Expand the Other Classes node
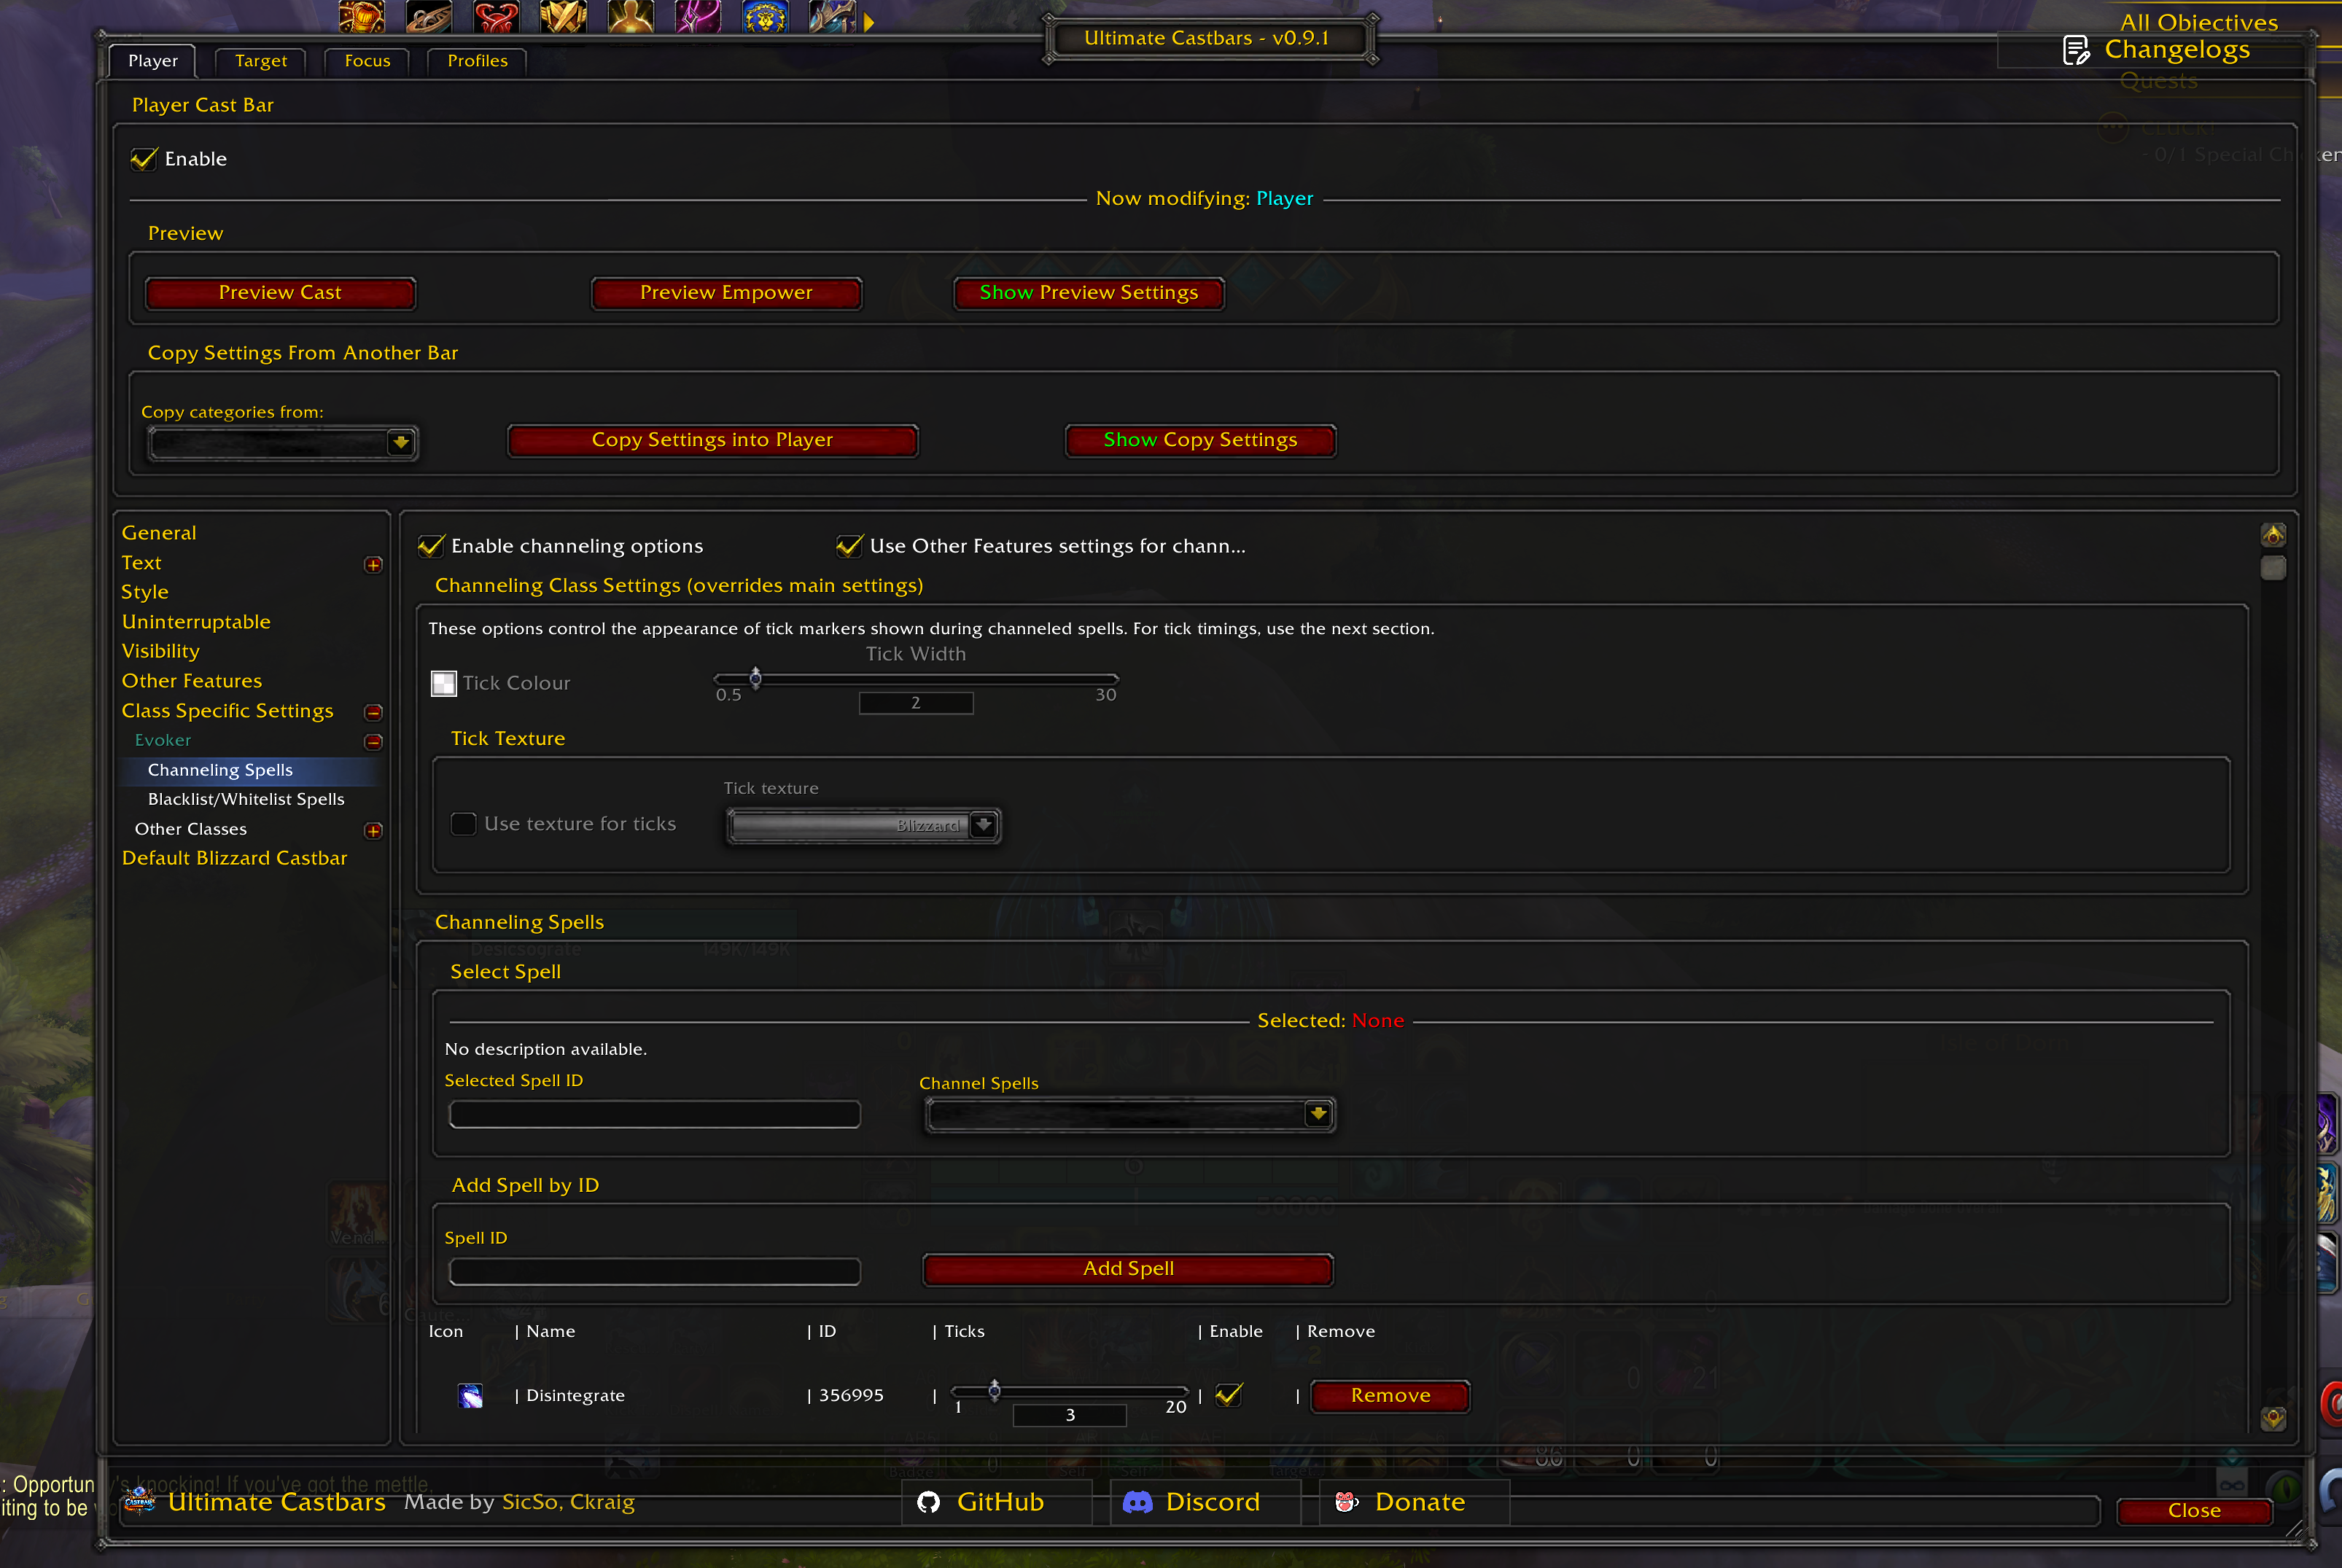Screen dimensions: 2342x1568 373,831
